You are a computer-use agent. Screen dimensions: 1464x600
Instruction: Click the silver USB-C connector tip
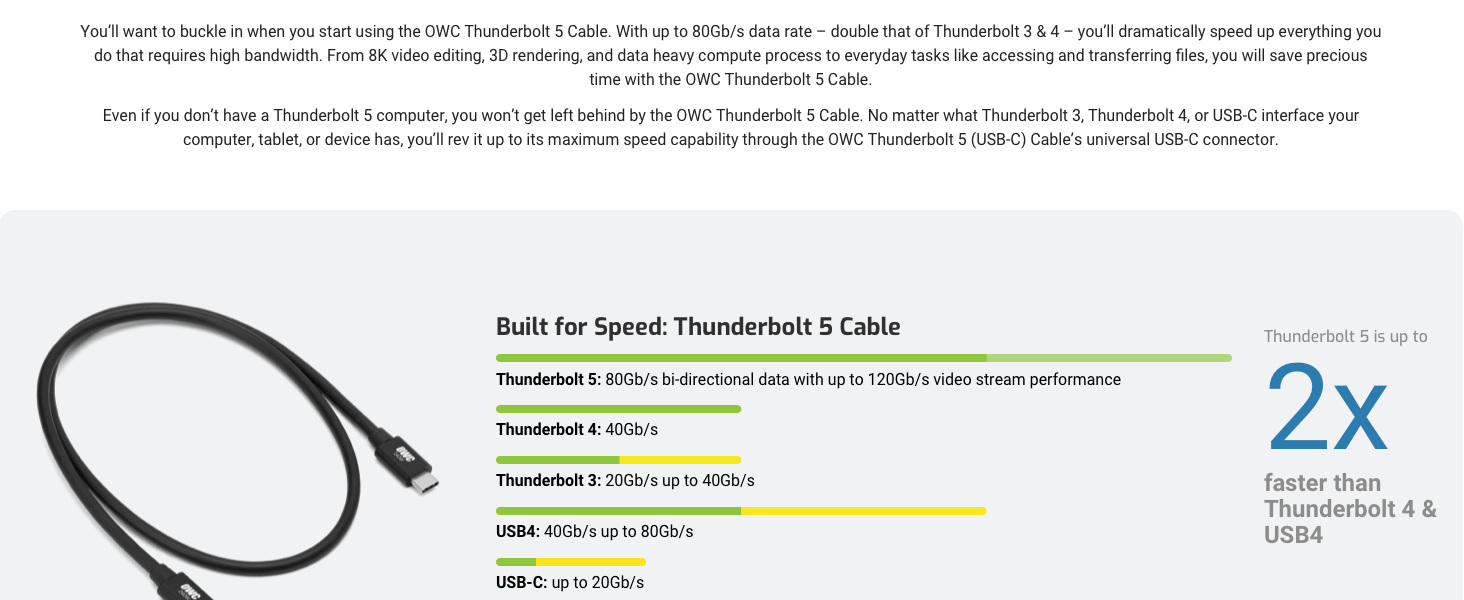424,484
